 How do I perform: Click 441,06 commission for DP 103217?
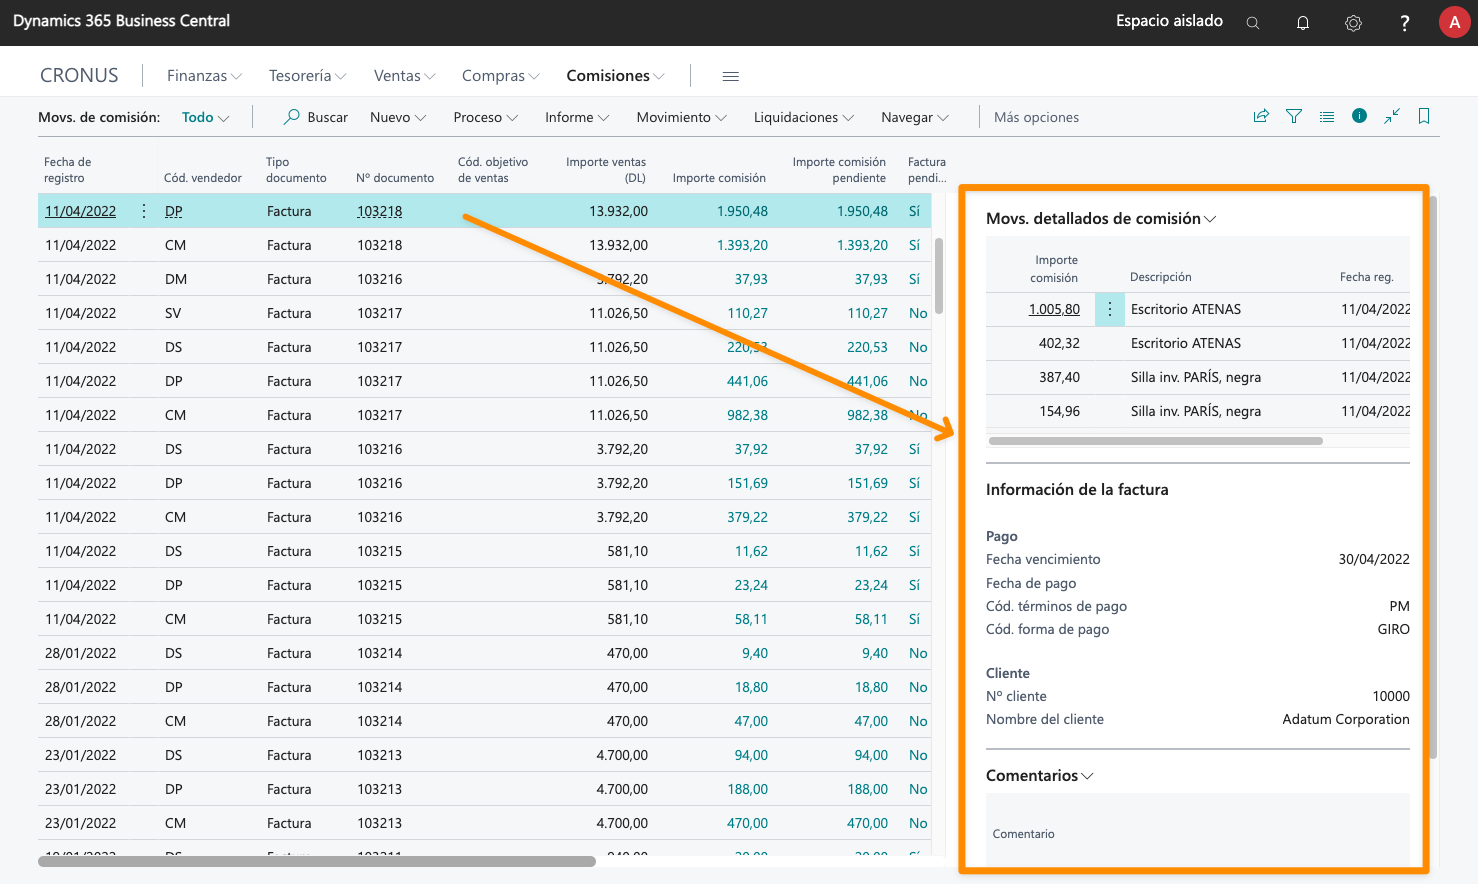tap(747, 381)
